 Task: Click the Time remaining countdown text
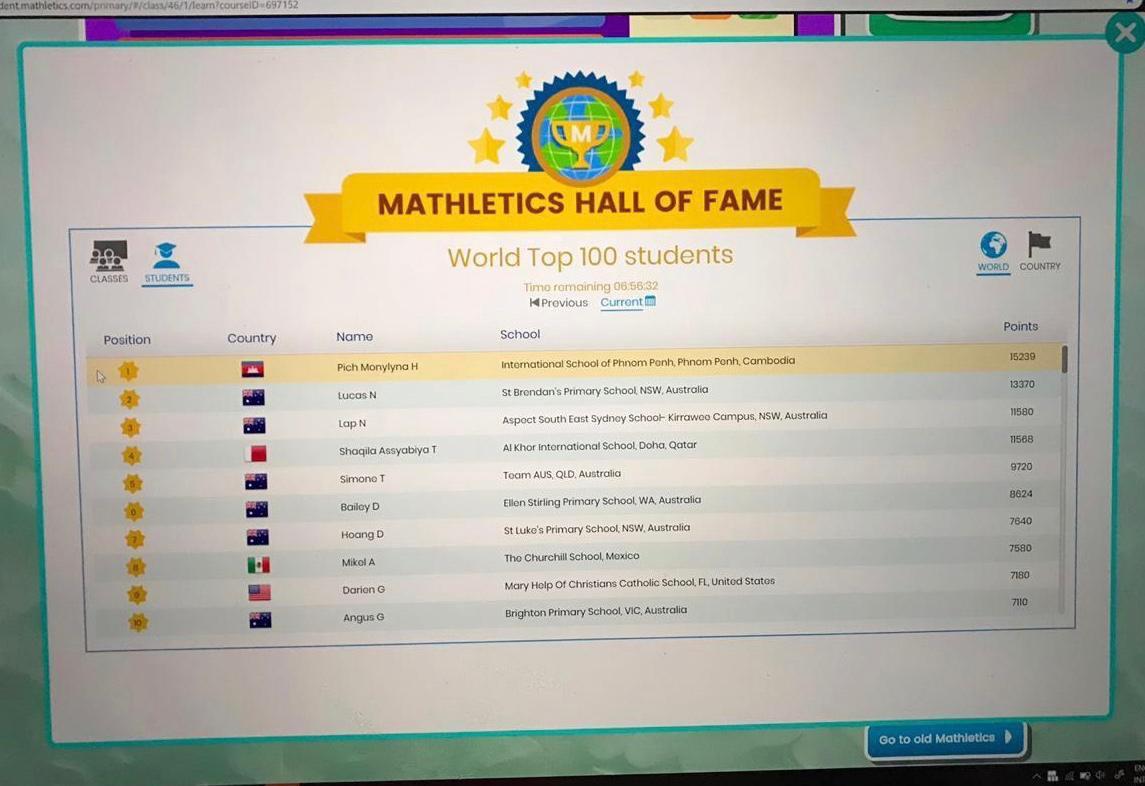[x=591, y=286]
